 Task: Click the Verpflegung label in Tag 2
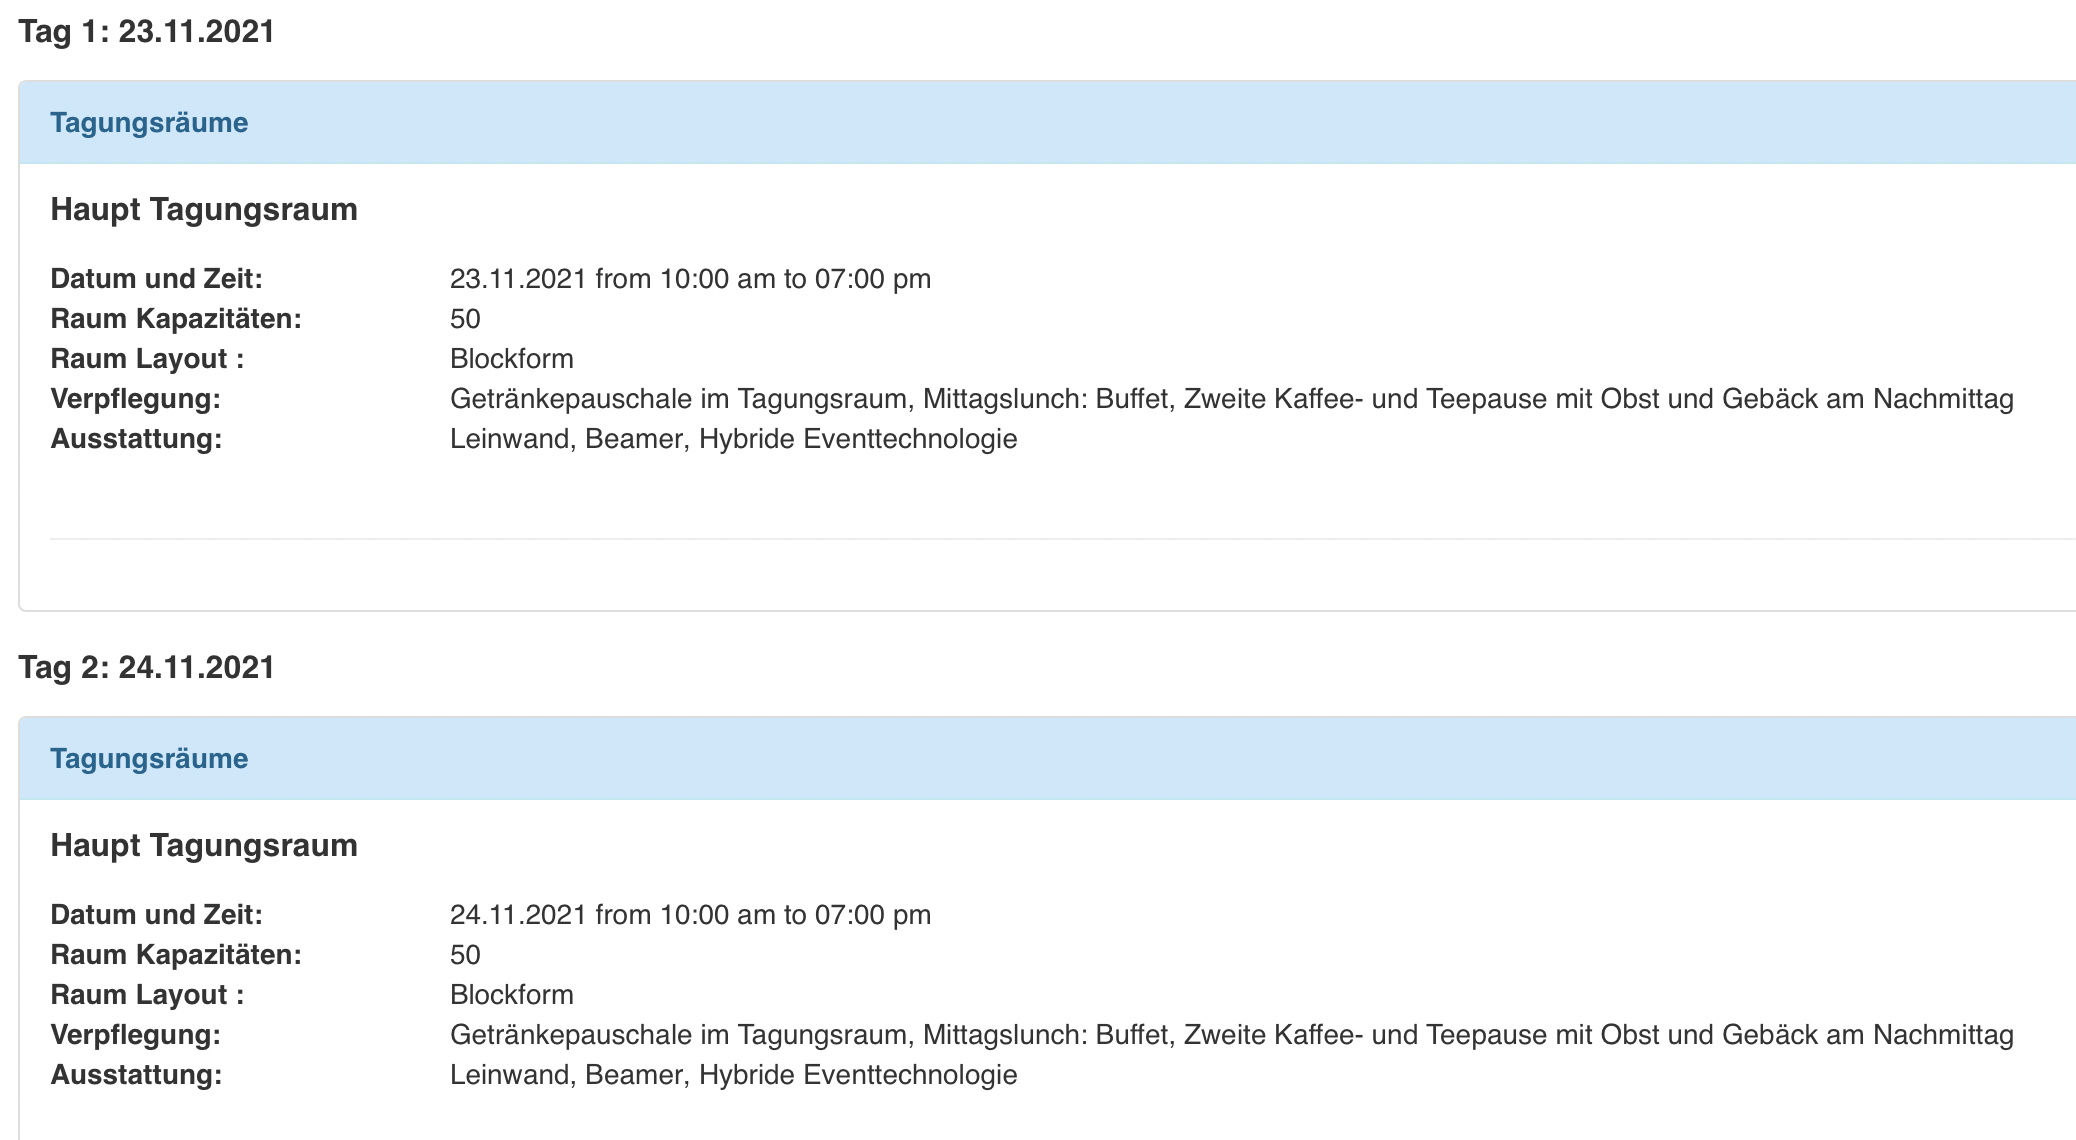[136, 1035]
